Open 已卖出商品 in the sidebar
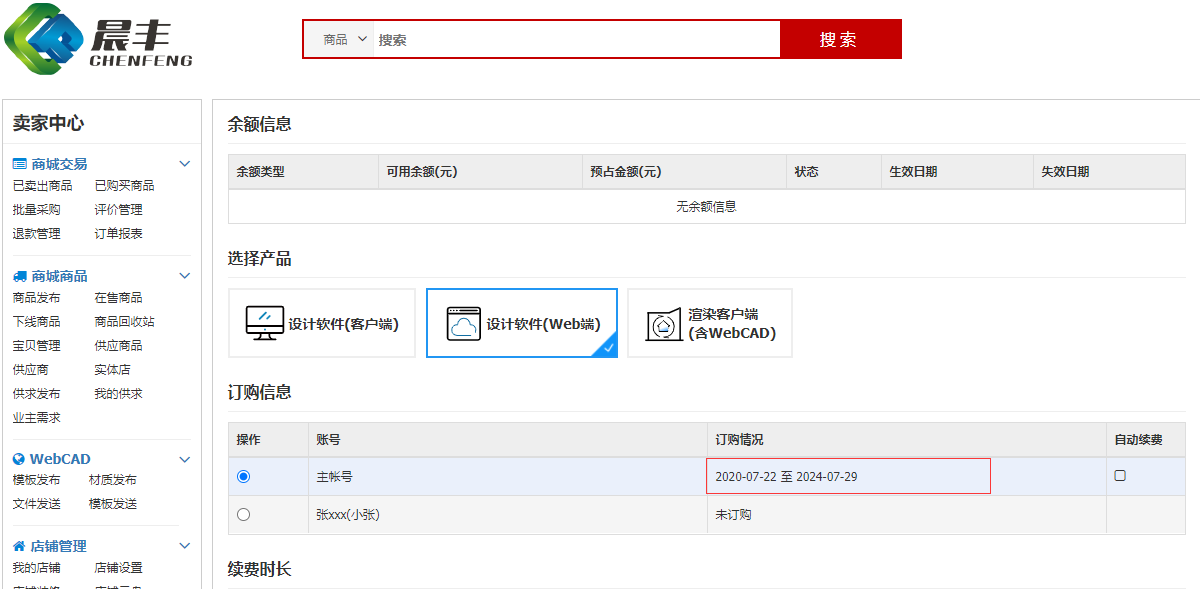Viewport: 1200px width, 589px height. (42, 186)
